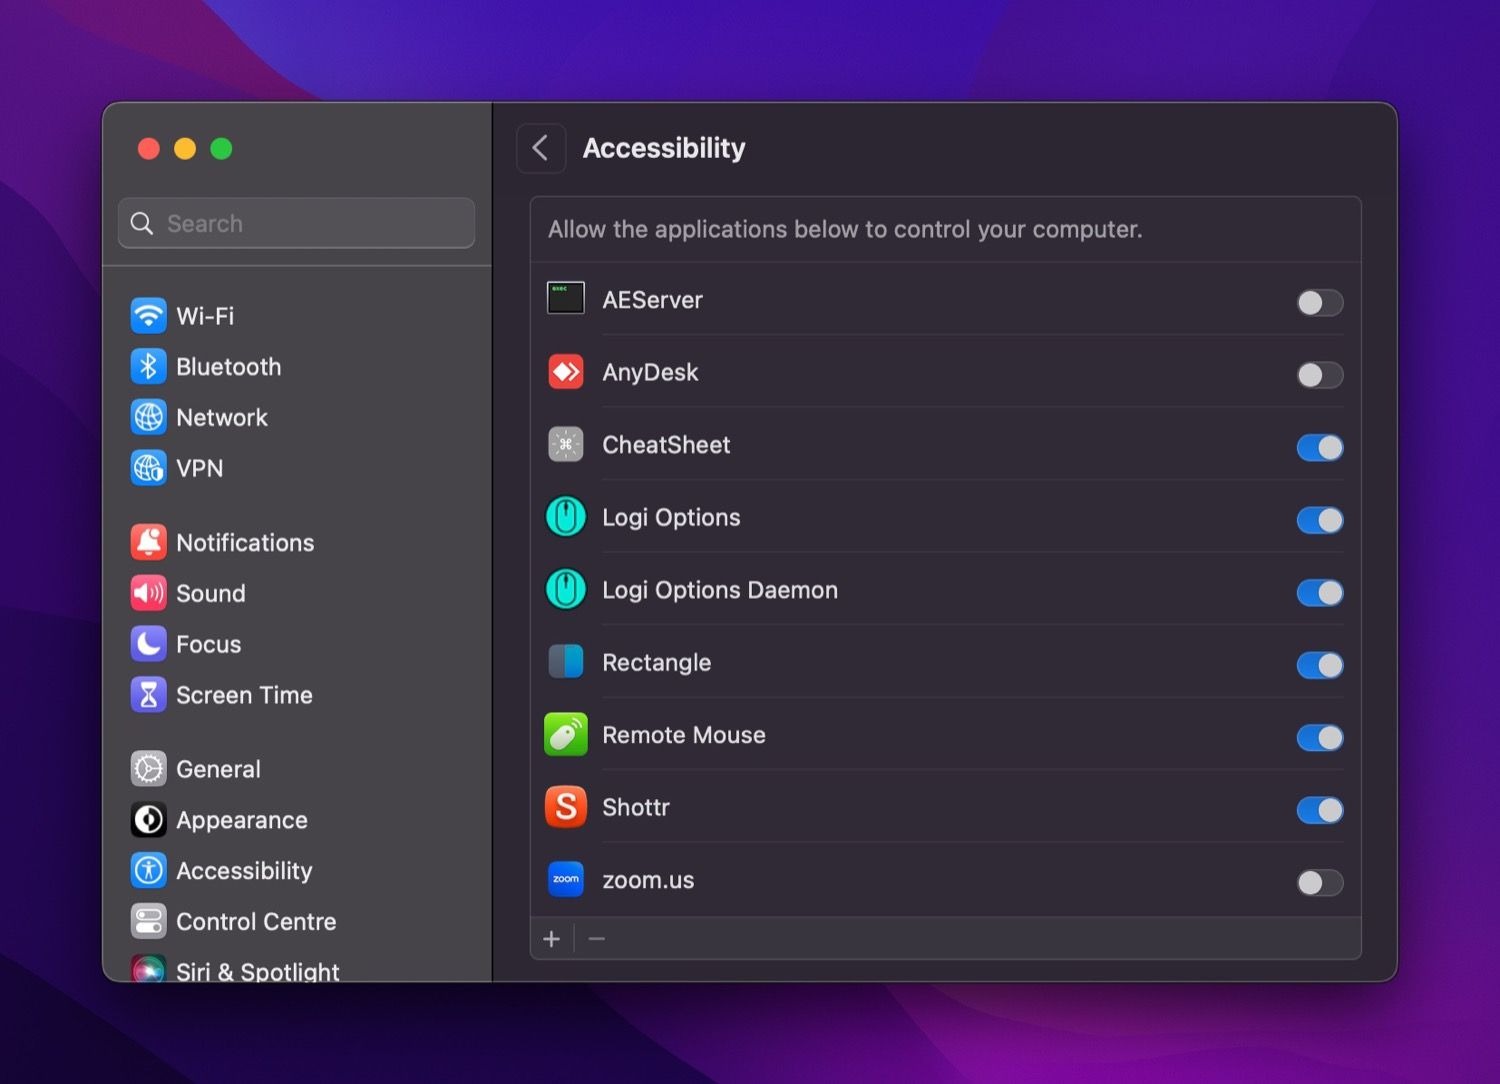
Task: Disable the CheatSheet toggle
Action: [1320, 447]
